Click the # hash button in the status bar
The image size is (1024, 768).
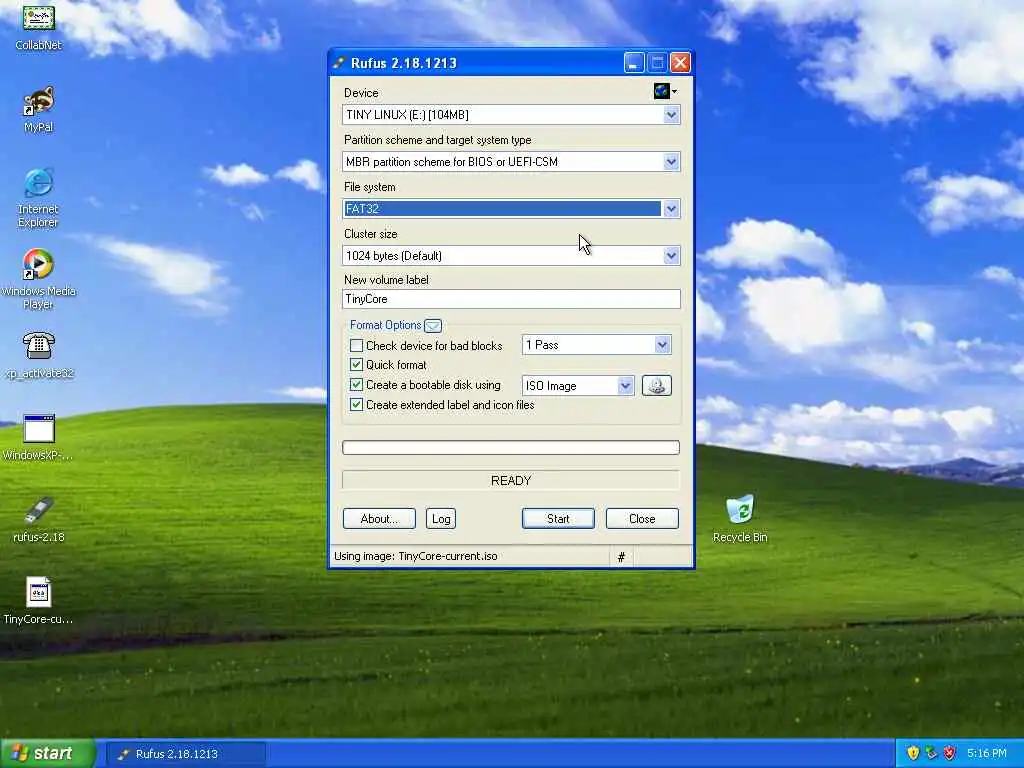tap(621, 556)
